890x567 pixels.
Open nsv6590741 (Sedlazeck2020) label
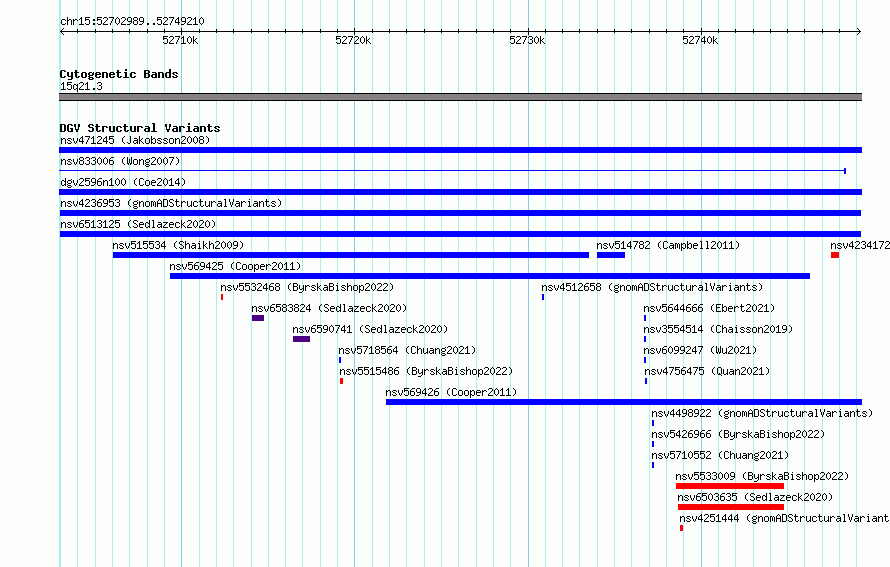[x=370, y=329]
